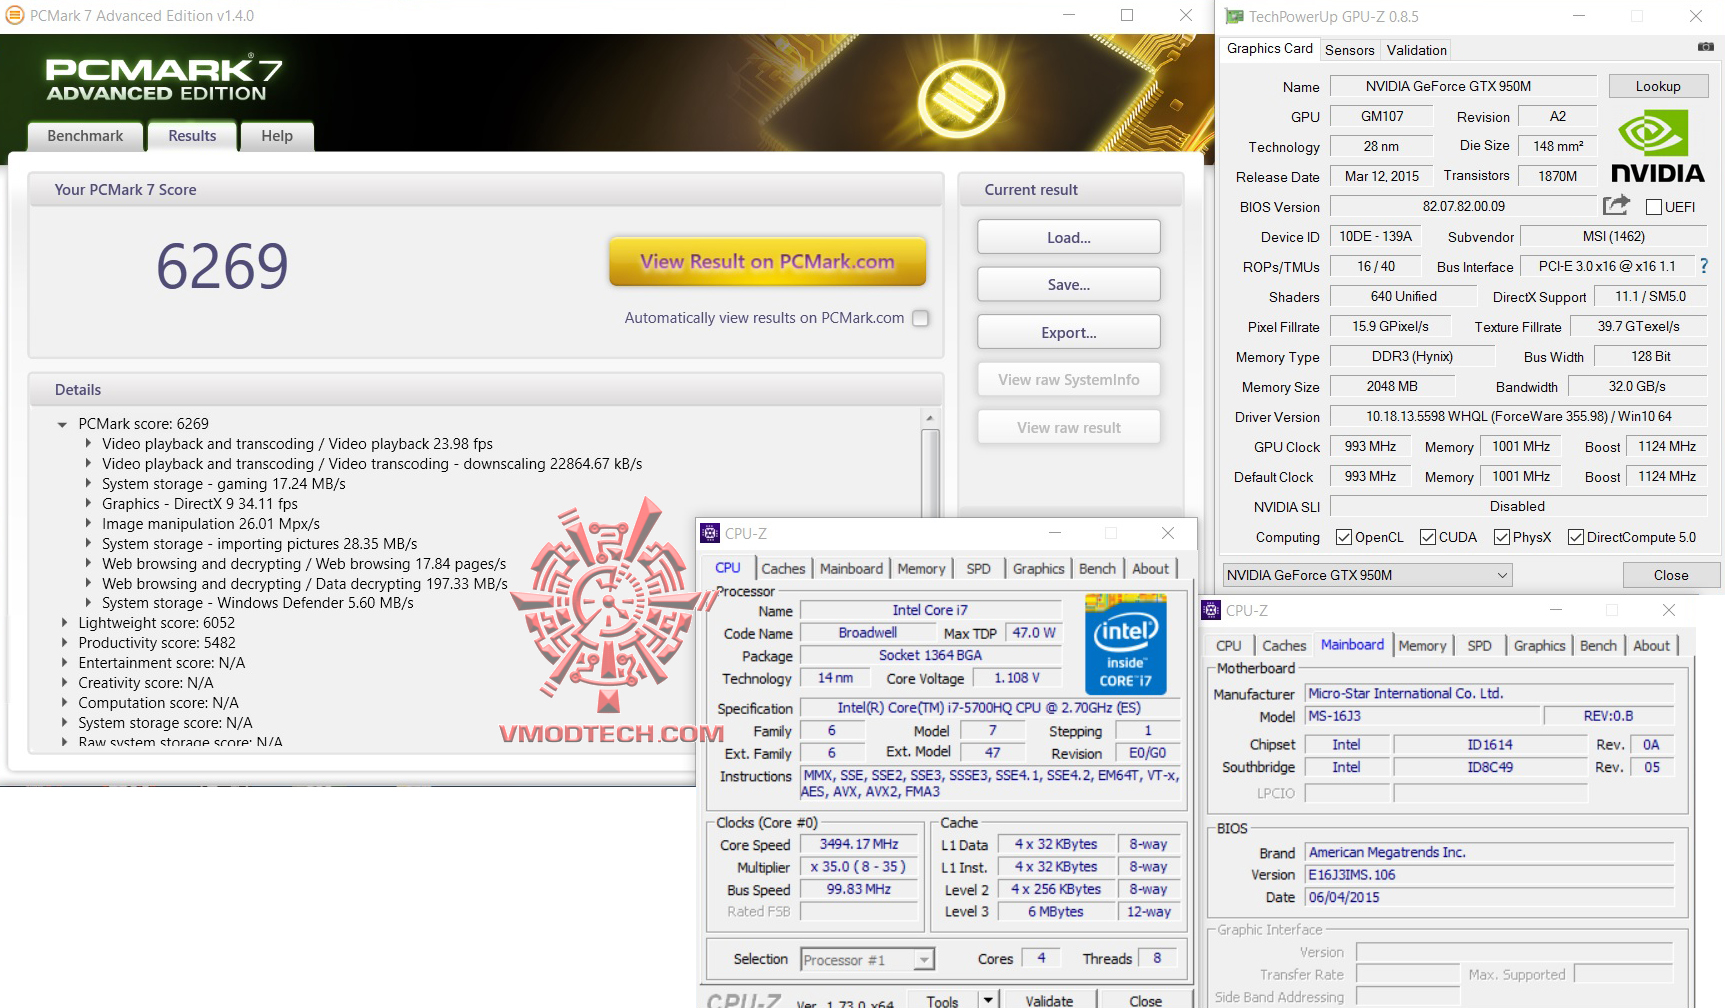The height and width of the screenshot is (1008, 1725).
Task: Switch to the Sensors tab in GPU-Z
Action: coord(1349,50)
